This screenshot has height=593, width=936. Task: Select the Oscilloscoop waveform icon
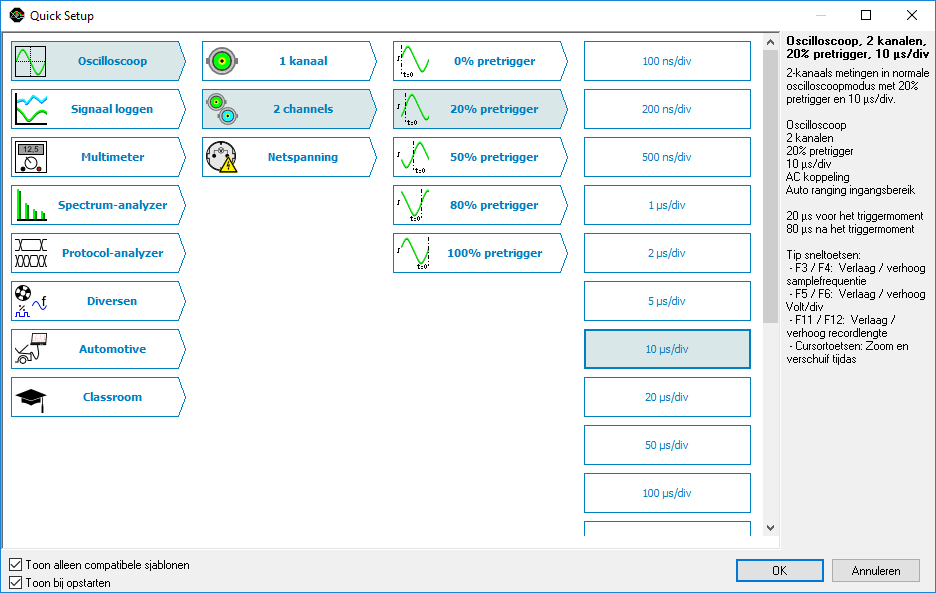point(30,61)
